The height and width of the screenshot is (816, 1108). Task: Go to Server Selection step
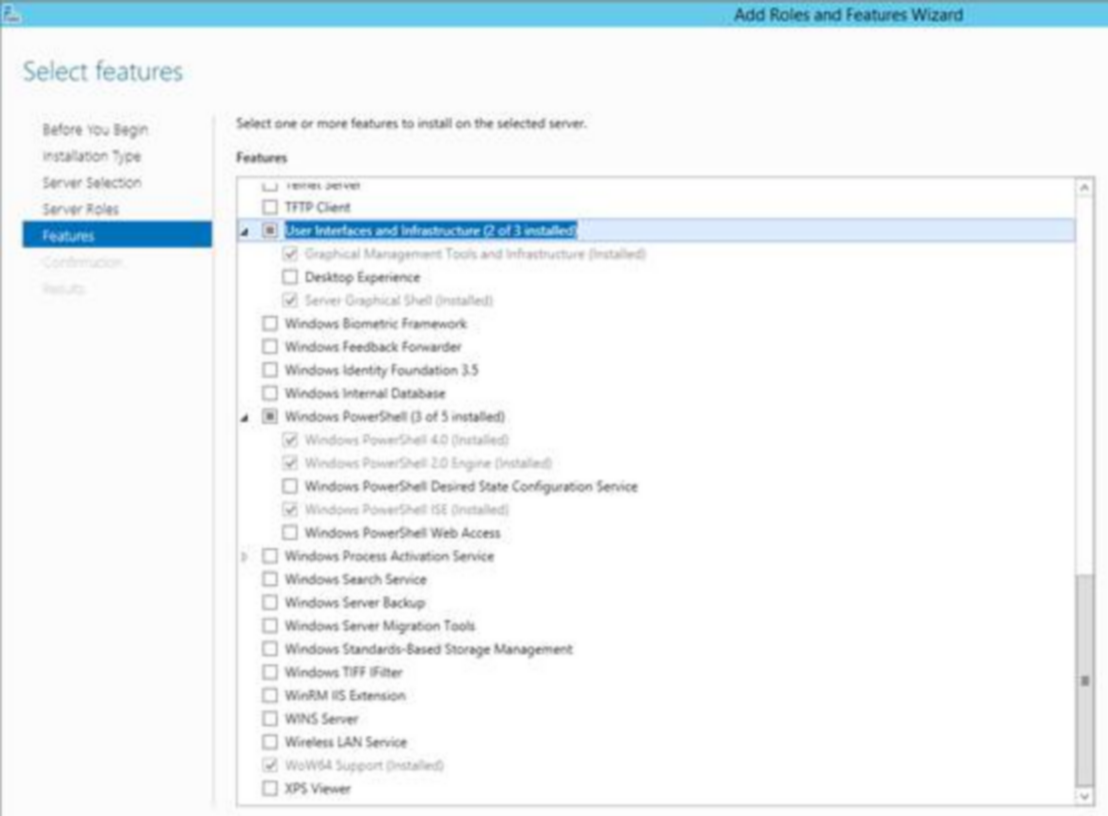pyautogui.click(x=92, y=183)
